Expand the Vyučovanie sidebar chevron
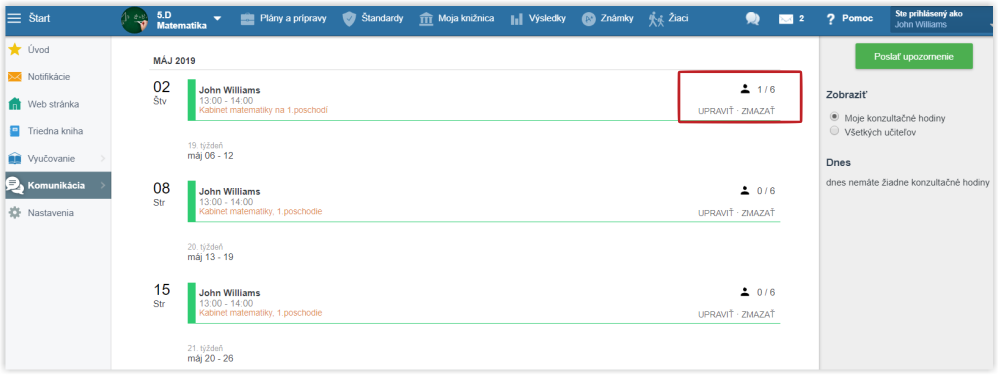999x375 pixels. (103, 158)
